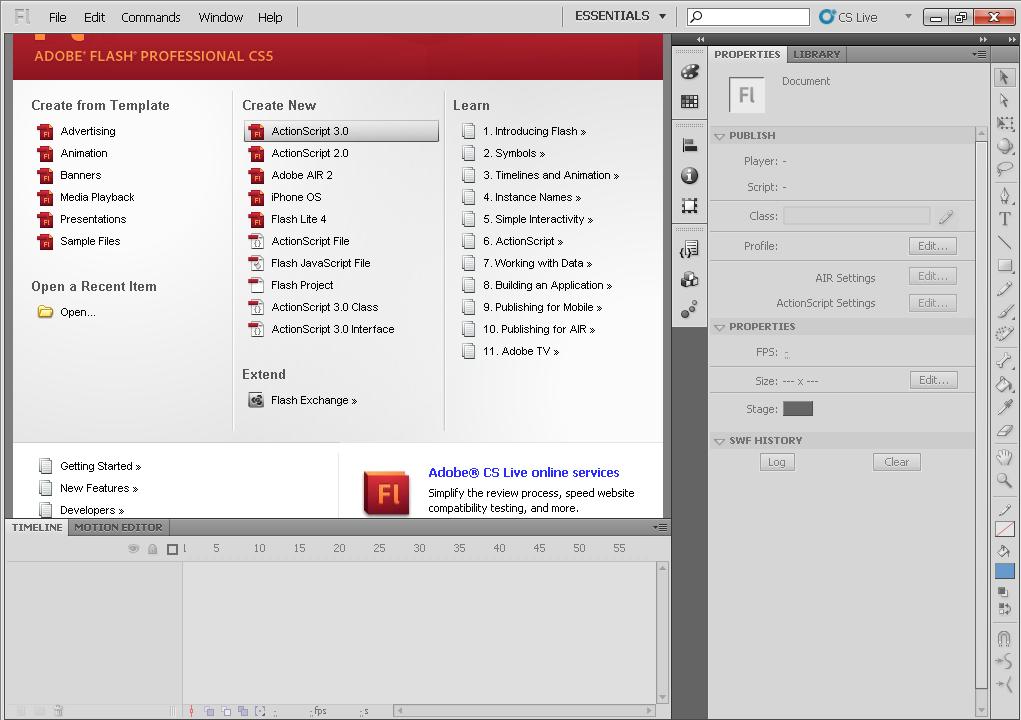This screenshot has width=1021, height=720.
Task: Click the blue fill color swatch
Action: (x=1005, y=572)
